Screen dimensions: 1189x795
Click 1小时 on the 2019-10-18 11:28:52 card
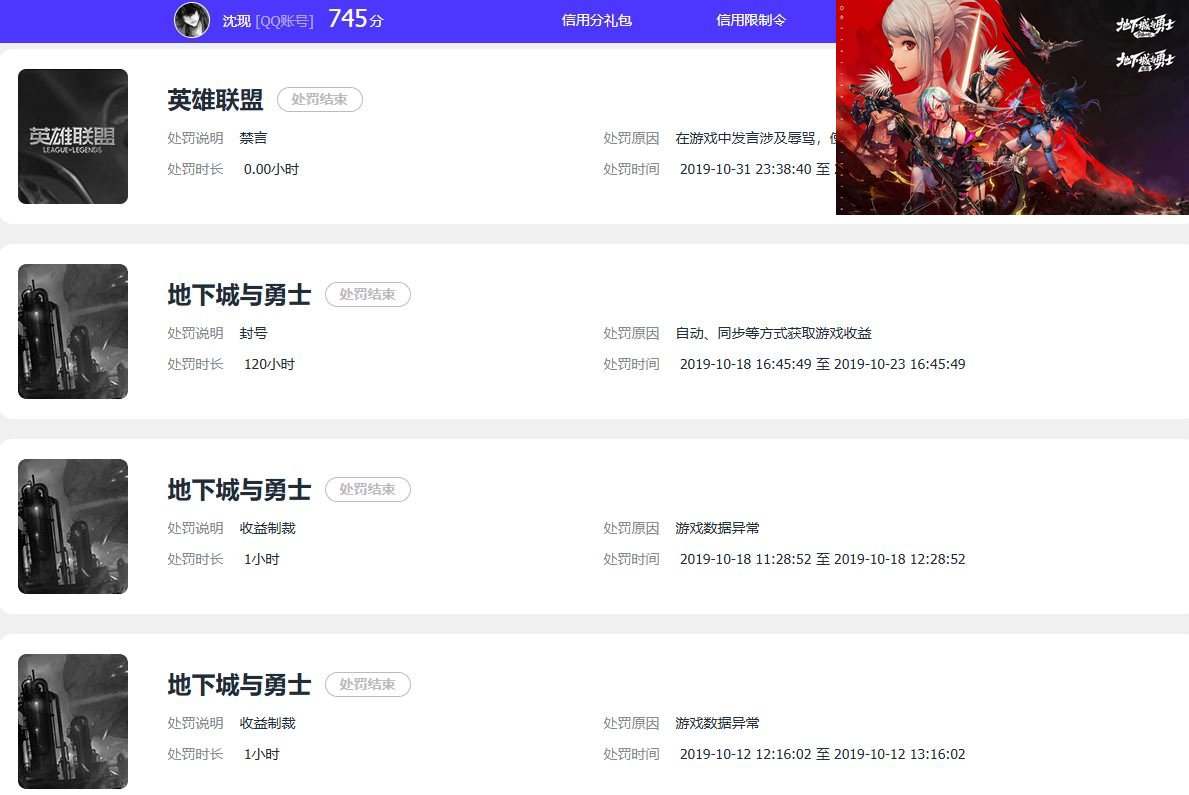coord(262,559)
